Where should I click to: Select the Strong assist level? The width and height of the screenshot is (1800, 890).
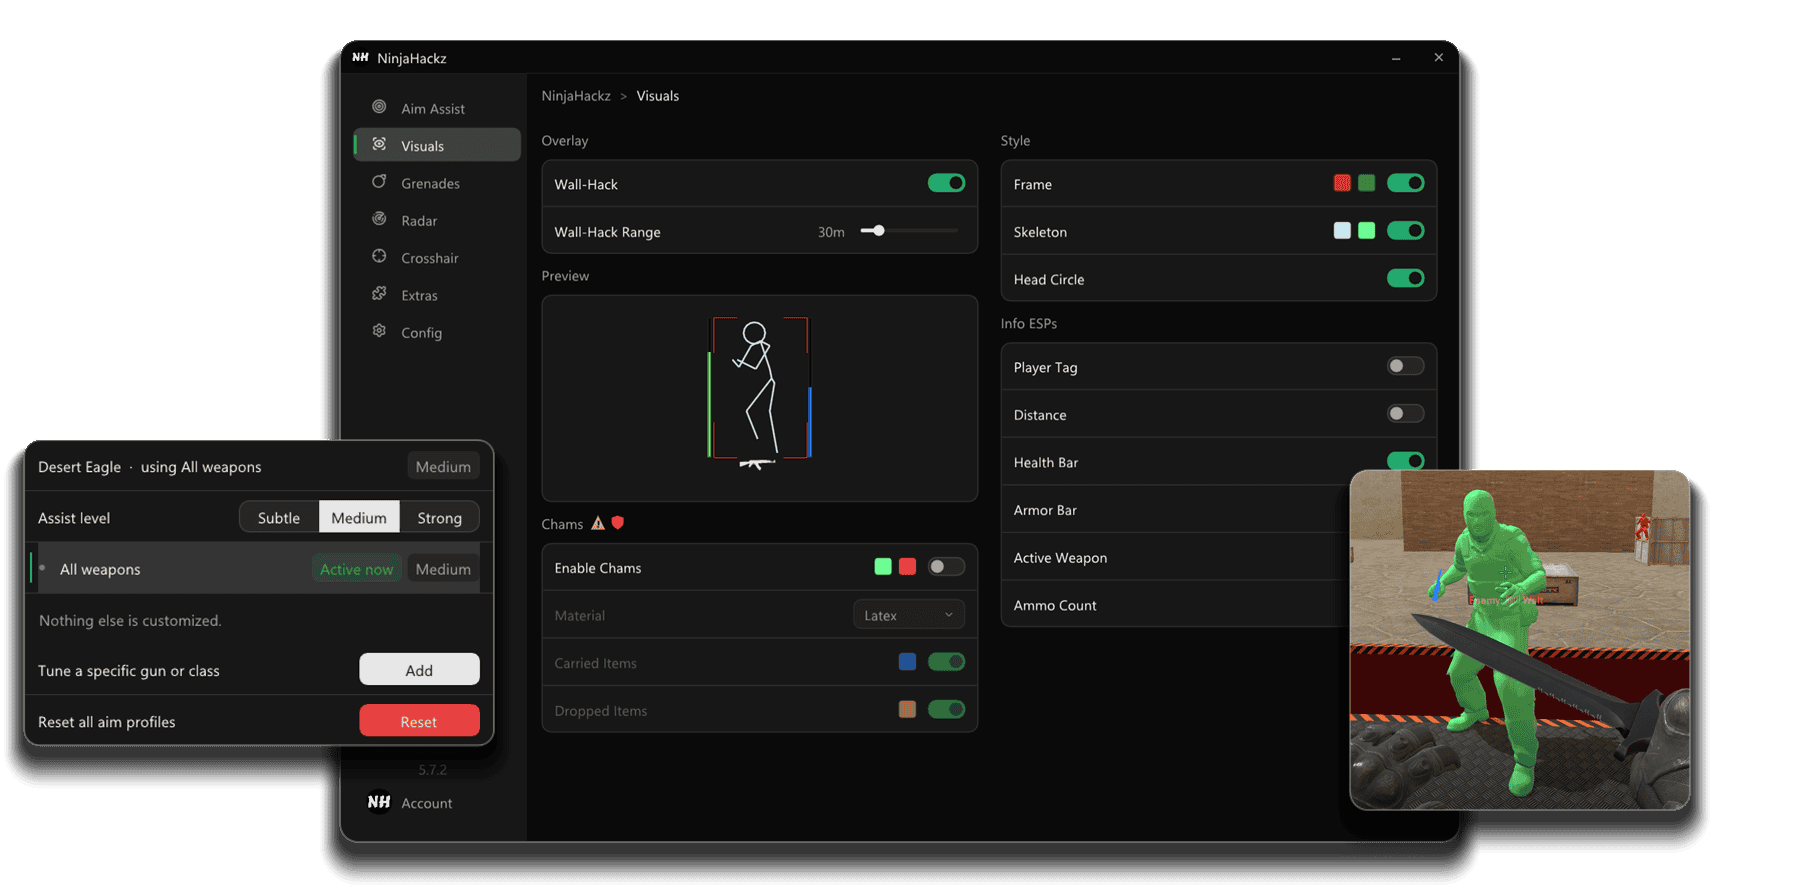440,517
